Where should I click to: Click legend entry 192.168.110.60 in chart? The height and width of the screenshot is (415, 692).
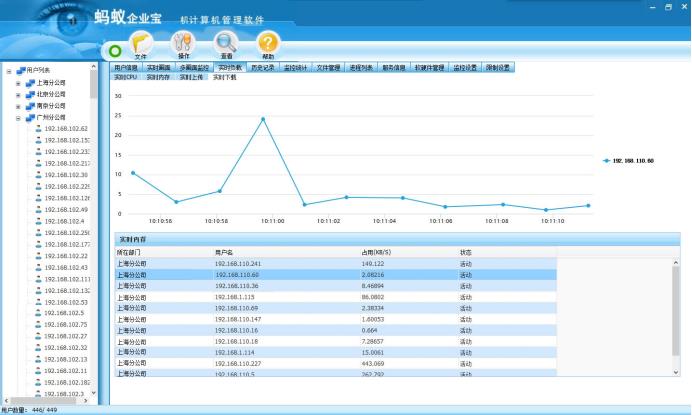click(x=630, y=160)
